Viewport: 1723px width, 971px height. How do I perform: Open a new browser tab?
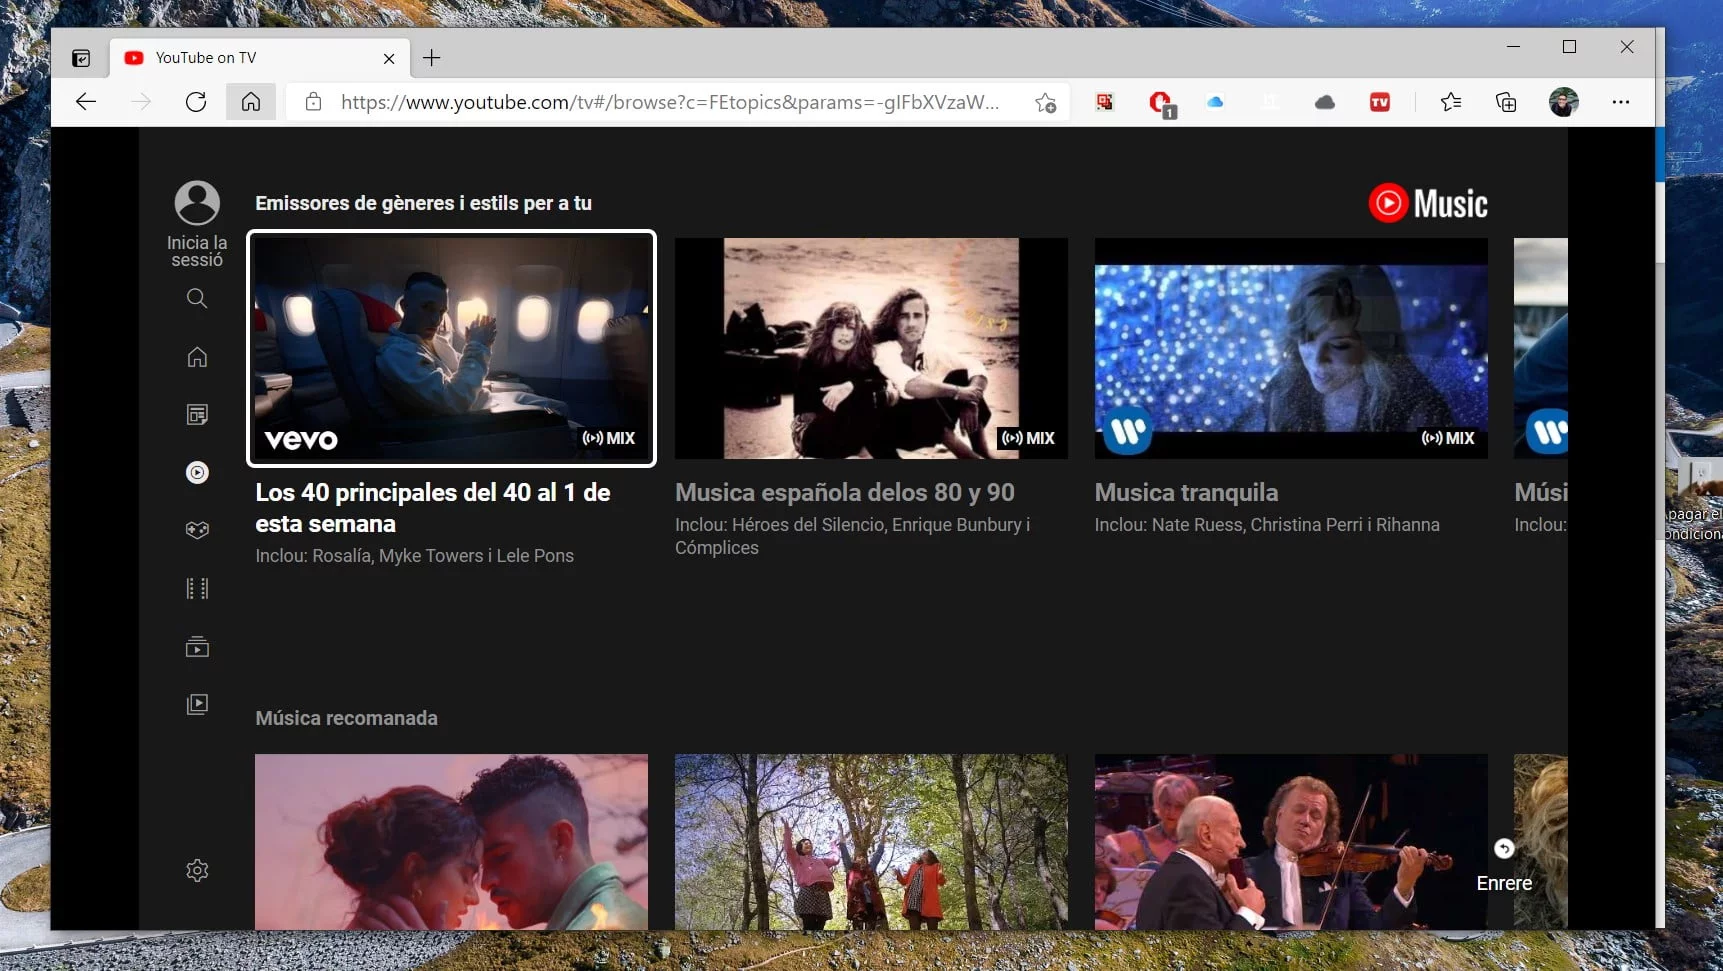[x=432, y=58]
